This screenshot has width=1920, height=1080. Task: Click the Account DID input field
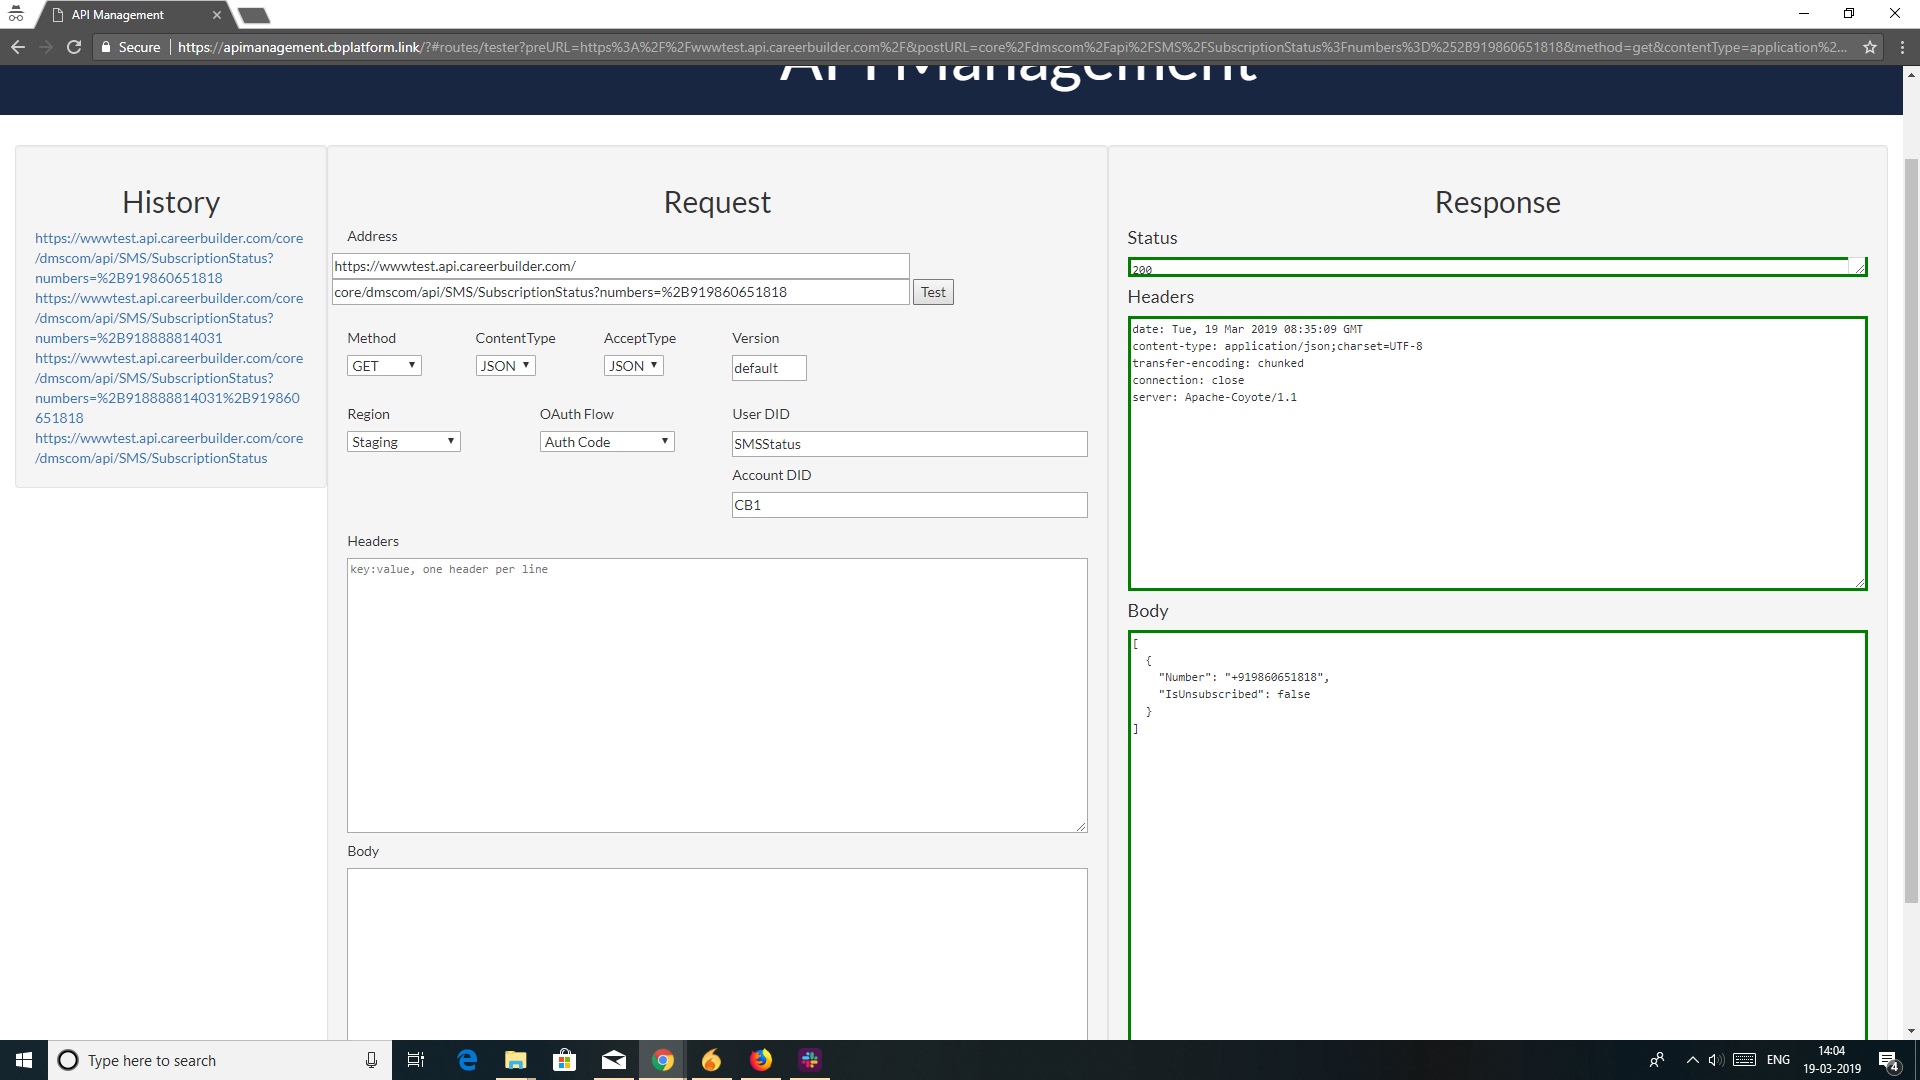(909, 505)
